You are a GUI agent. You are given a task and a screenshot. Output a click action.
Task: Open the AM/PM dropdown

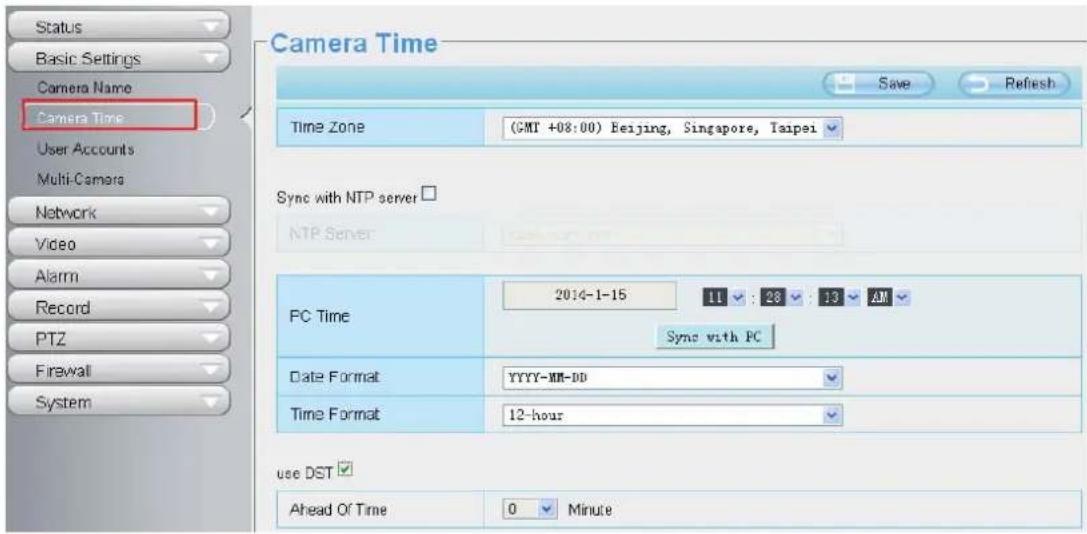(888, 296)
